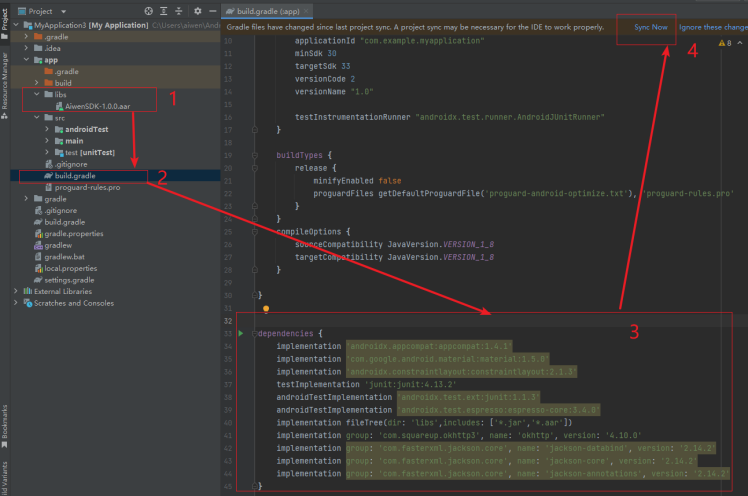The height and width of the screenshot is (496, 748).
Task: Expand the root gradle folder
Action: [26, 198]
